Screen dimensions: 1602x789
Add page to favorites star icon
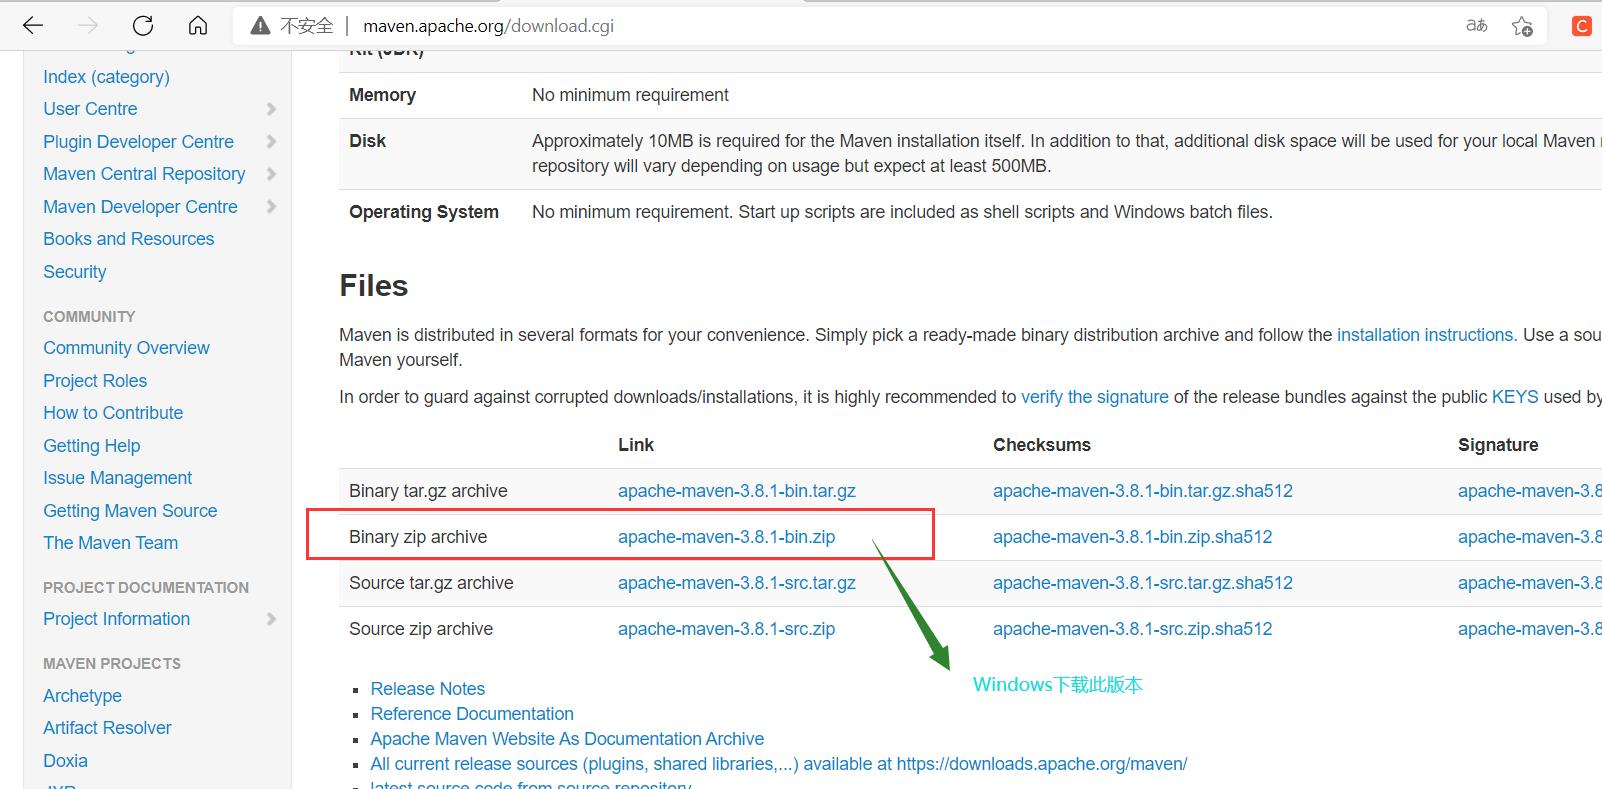coord(1522,26)
